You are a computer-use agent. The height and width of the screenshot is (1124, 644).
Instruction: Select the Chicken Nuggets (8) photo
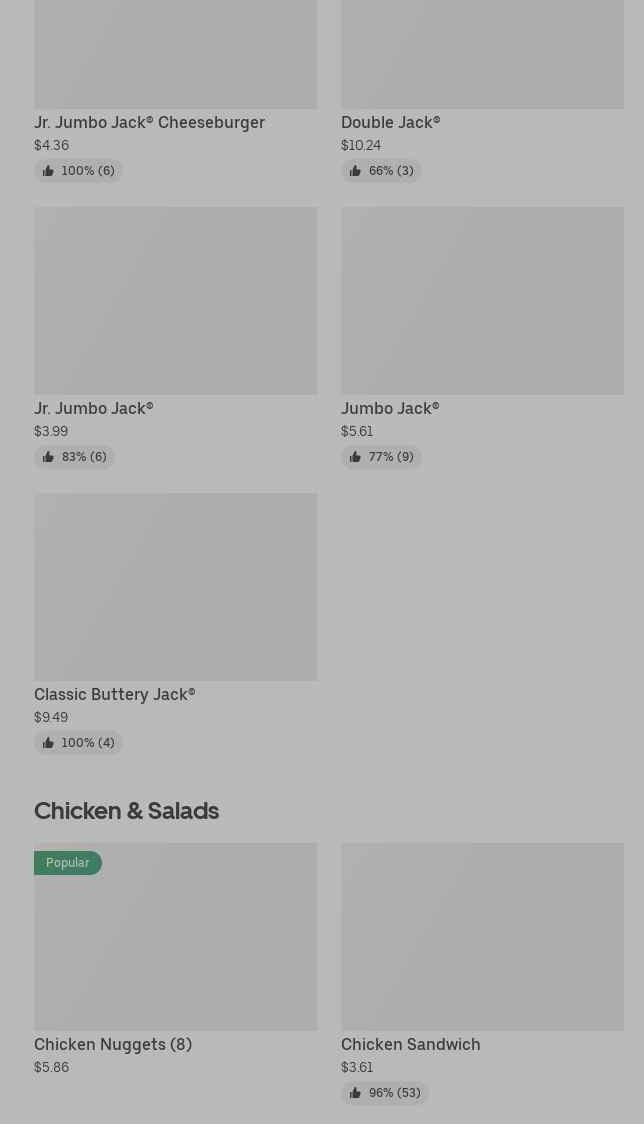(176, 936)
